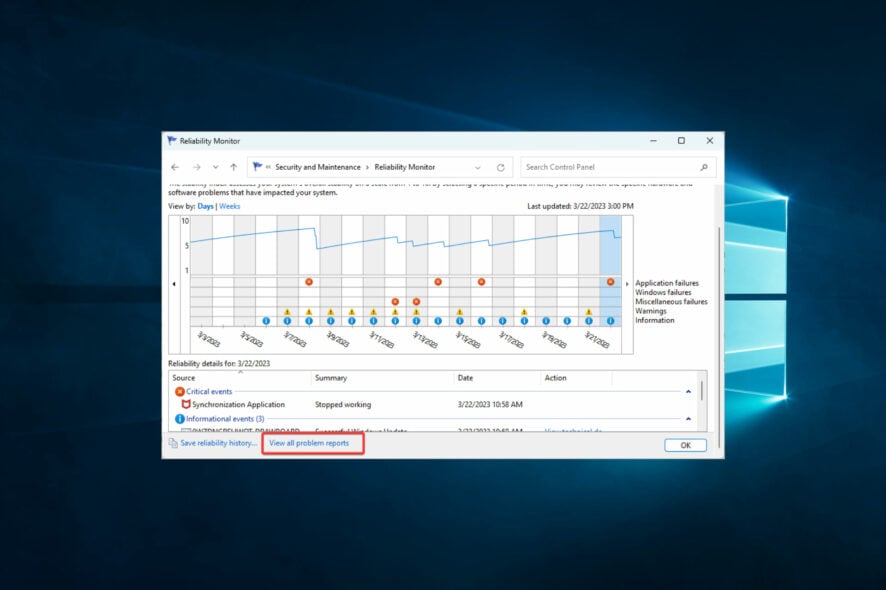Image resolution: width=886 pixels, height=590 pixels.
Task: Click the 'Miscellaneous failures' row label
Action: point(671,302)
